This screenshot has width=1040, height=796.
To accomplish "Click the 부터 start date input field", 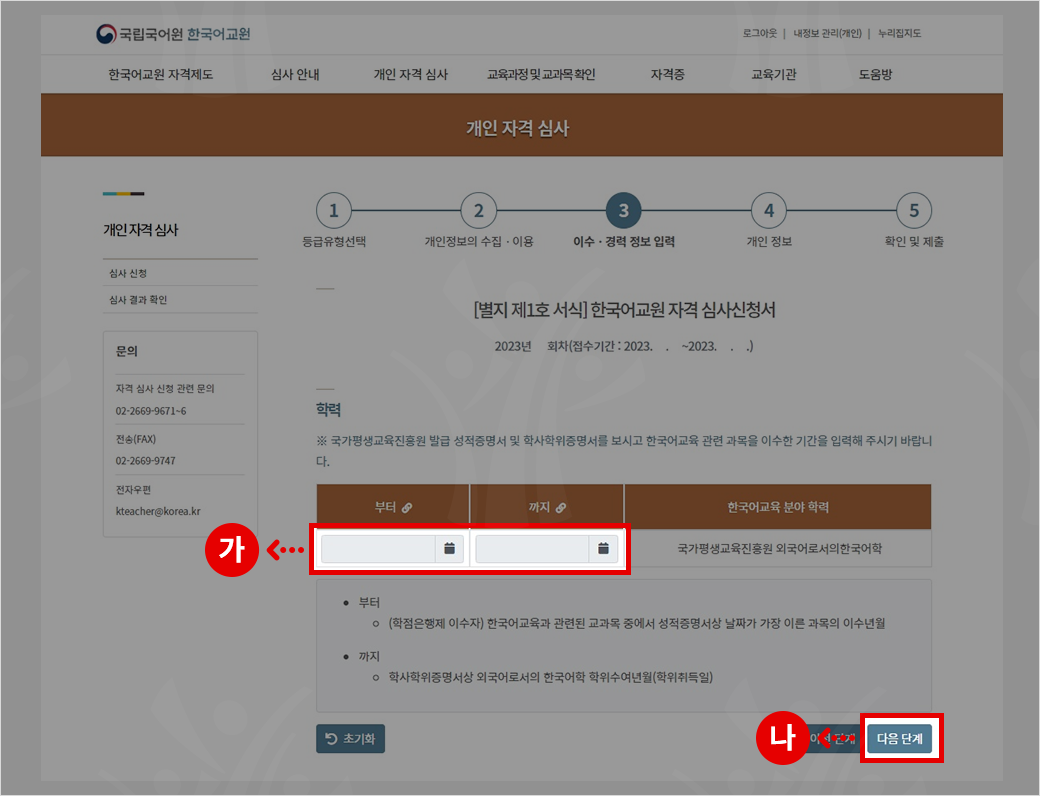I will [378, 549].
